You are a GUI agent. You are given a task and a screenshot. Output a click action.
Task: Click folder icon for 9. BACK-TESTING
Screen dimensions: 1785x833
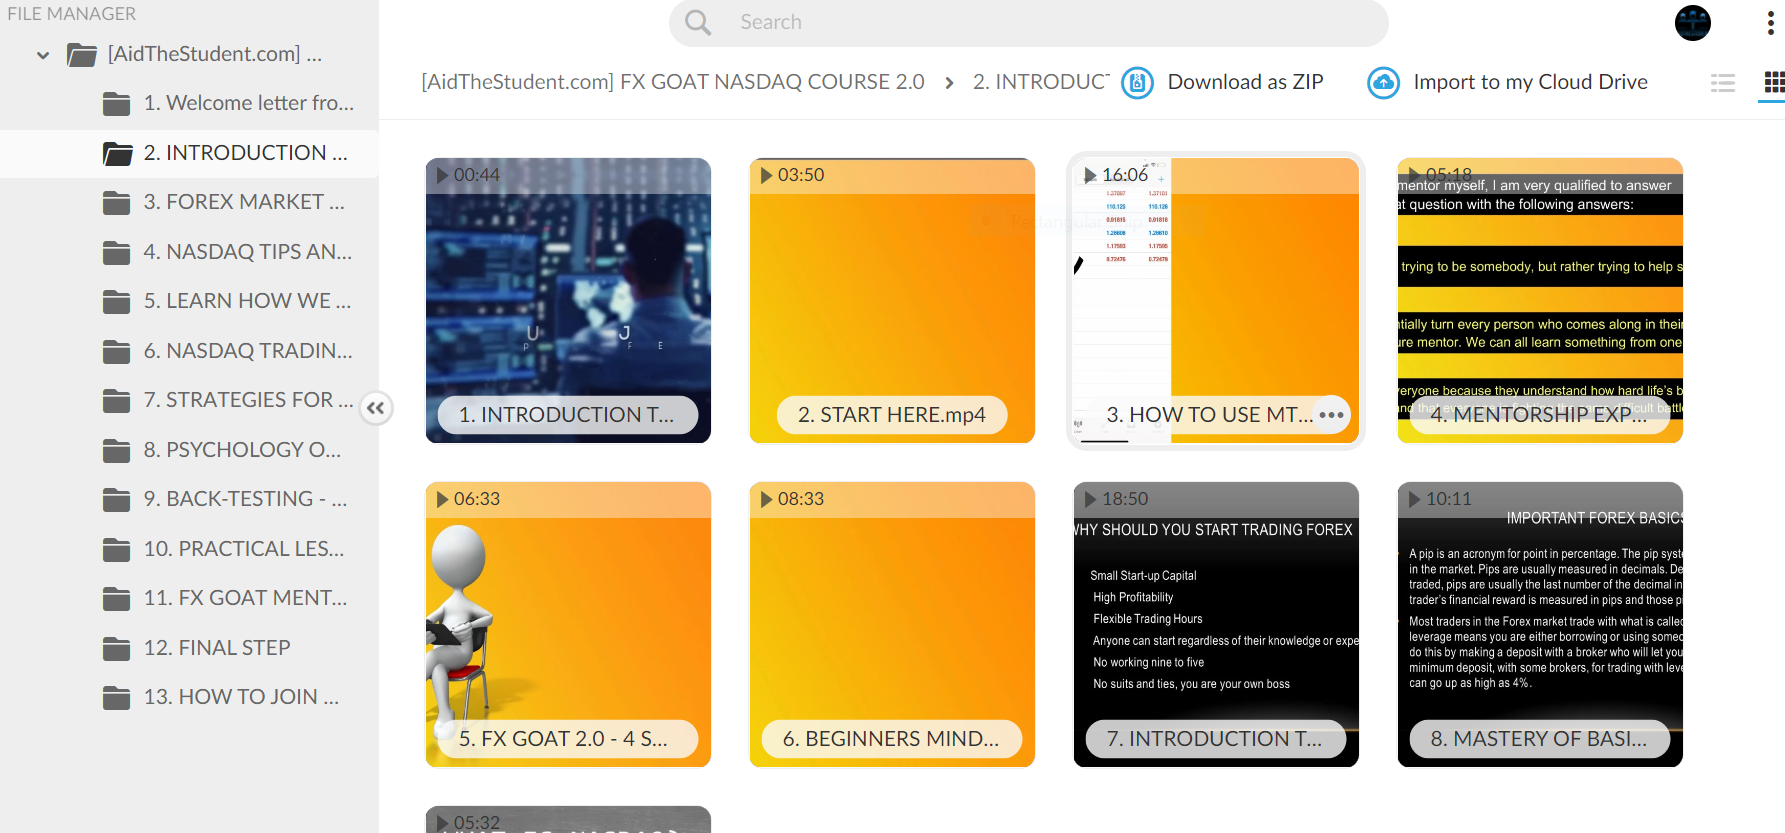click(117, 500)
